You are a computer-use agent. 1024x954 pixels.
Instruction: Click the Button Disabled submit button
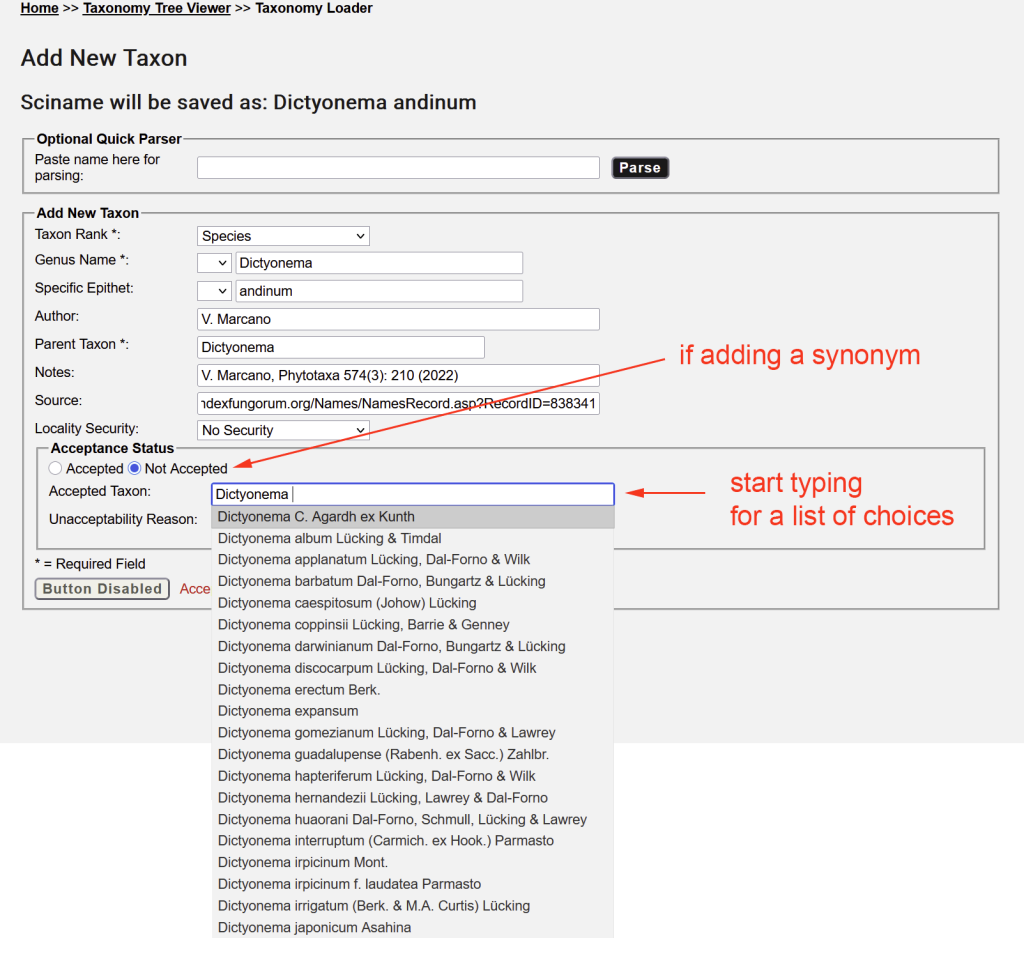point(102,589)
